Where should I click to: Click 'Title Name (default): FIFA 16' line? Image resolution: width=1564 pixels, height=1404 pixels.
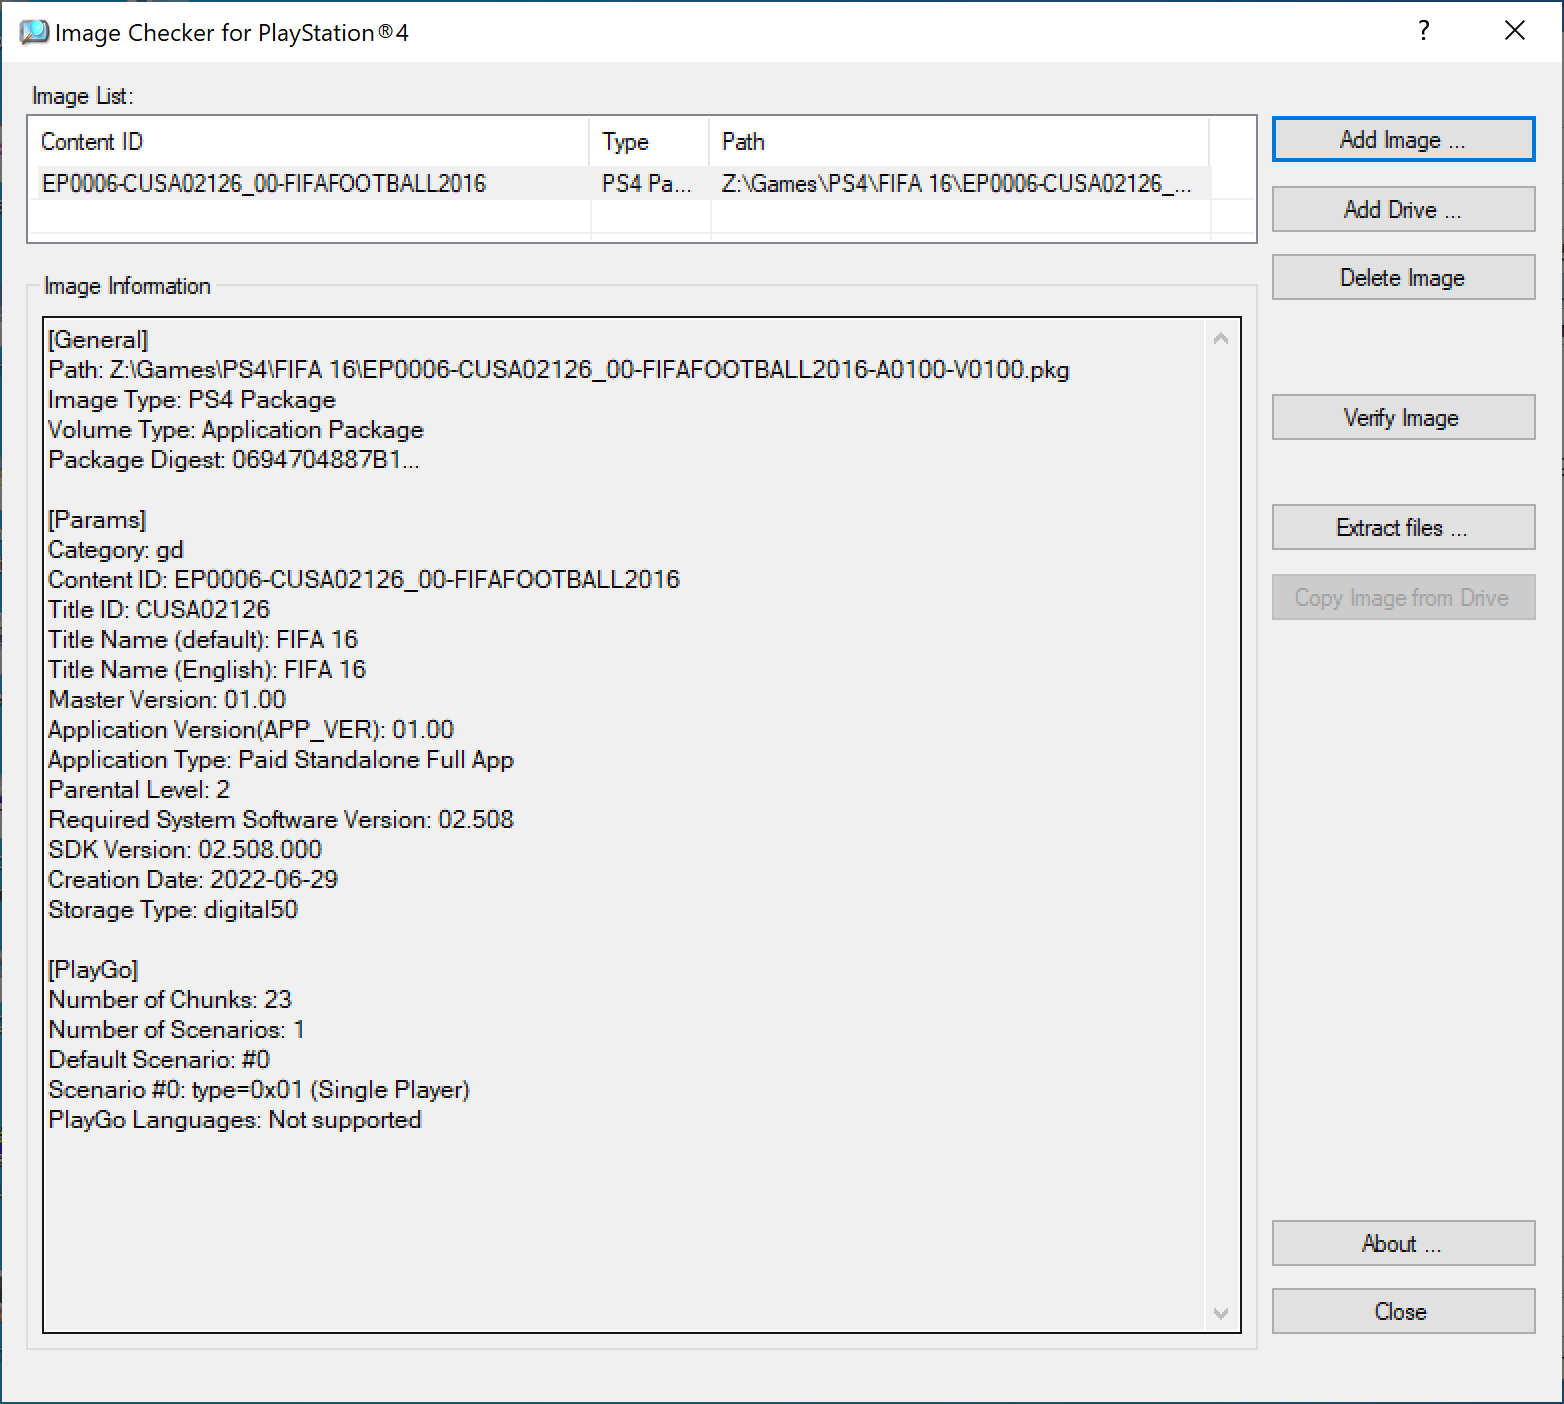coord(203,640)
